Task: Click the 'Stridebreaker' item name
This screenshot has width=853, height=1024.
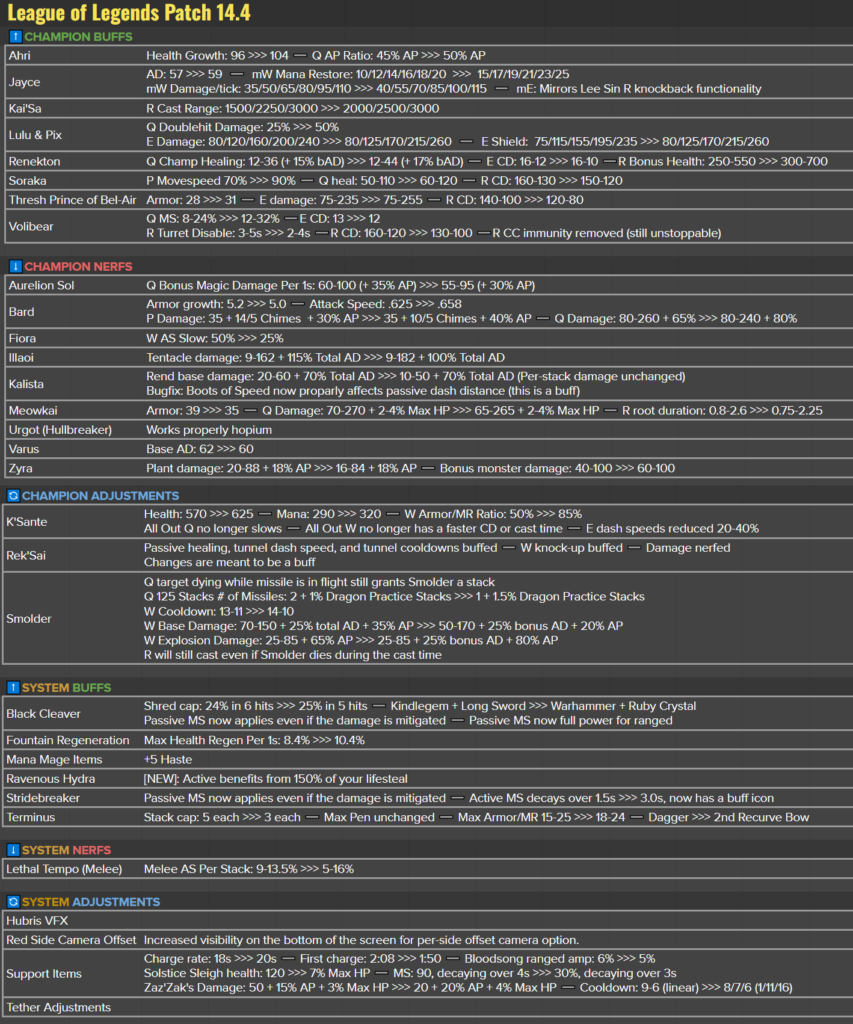Action: pos(43,798)
